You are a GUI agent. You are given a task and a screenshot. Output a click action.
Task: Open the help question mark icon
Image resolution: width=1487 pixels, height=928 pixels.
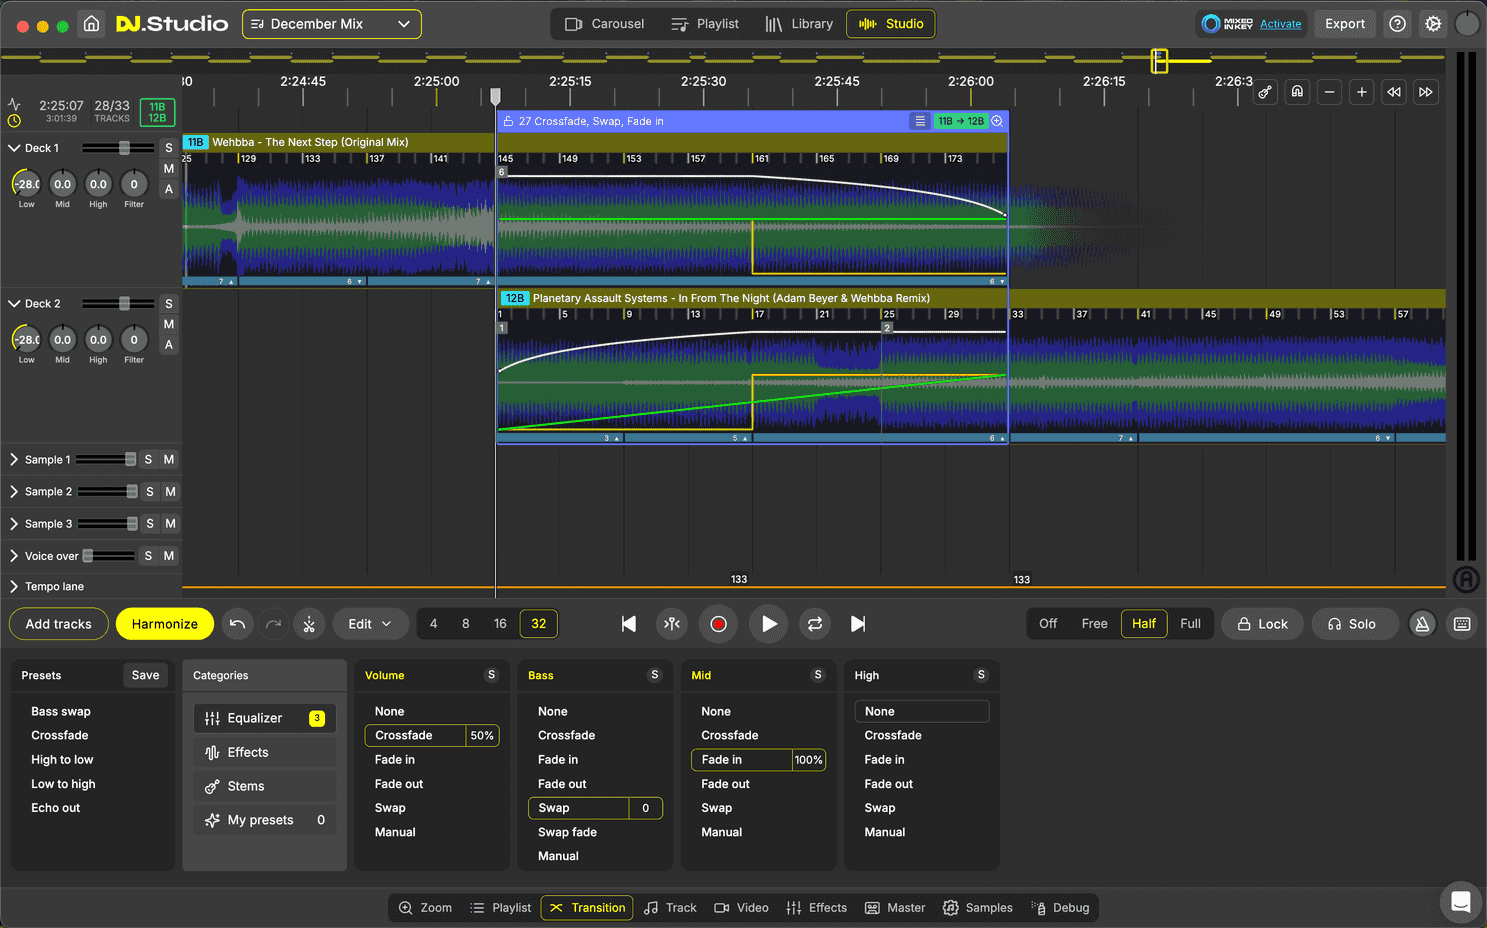point(1398,24)
